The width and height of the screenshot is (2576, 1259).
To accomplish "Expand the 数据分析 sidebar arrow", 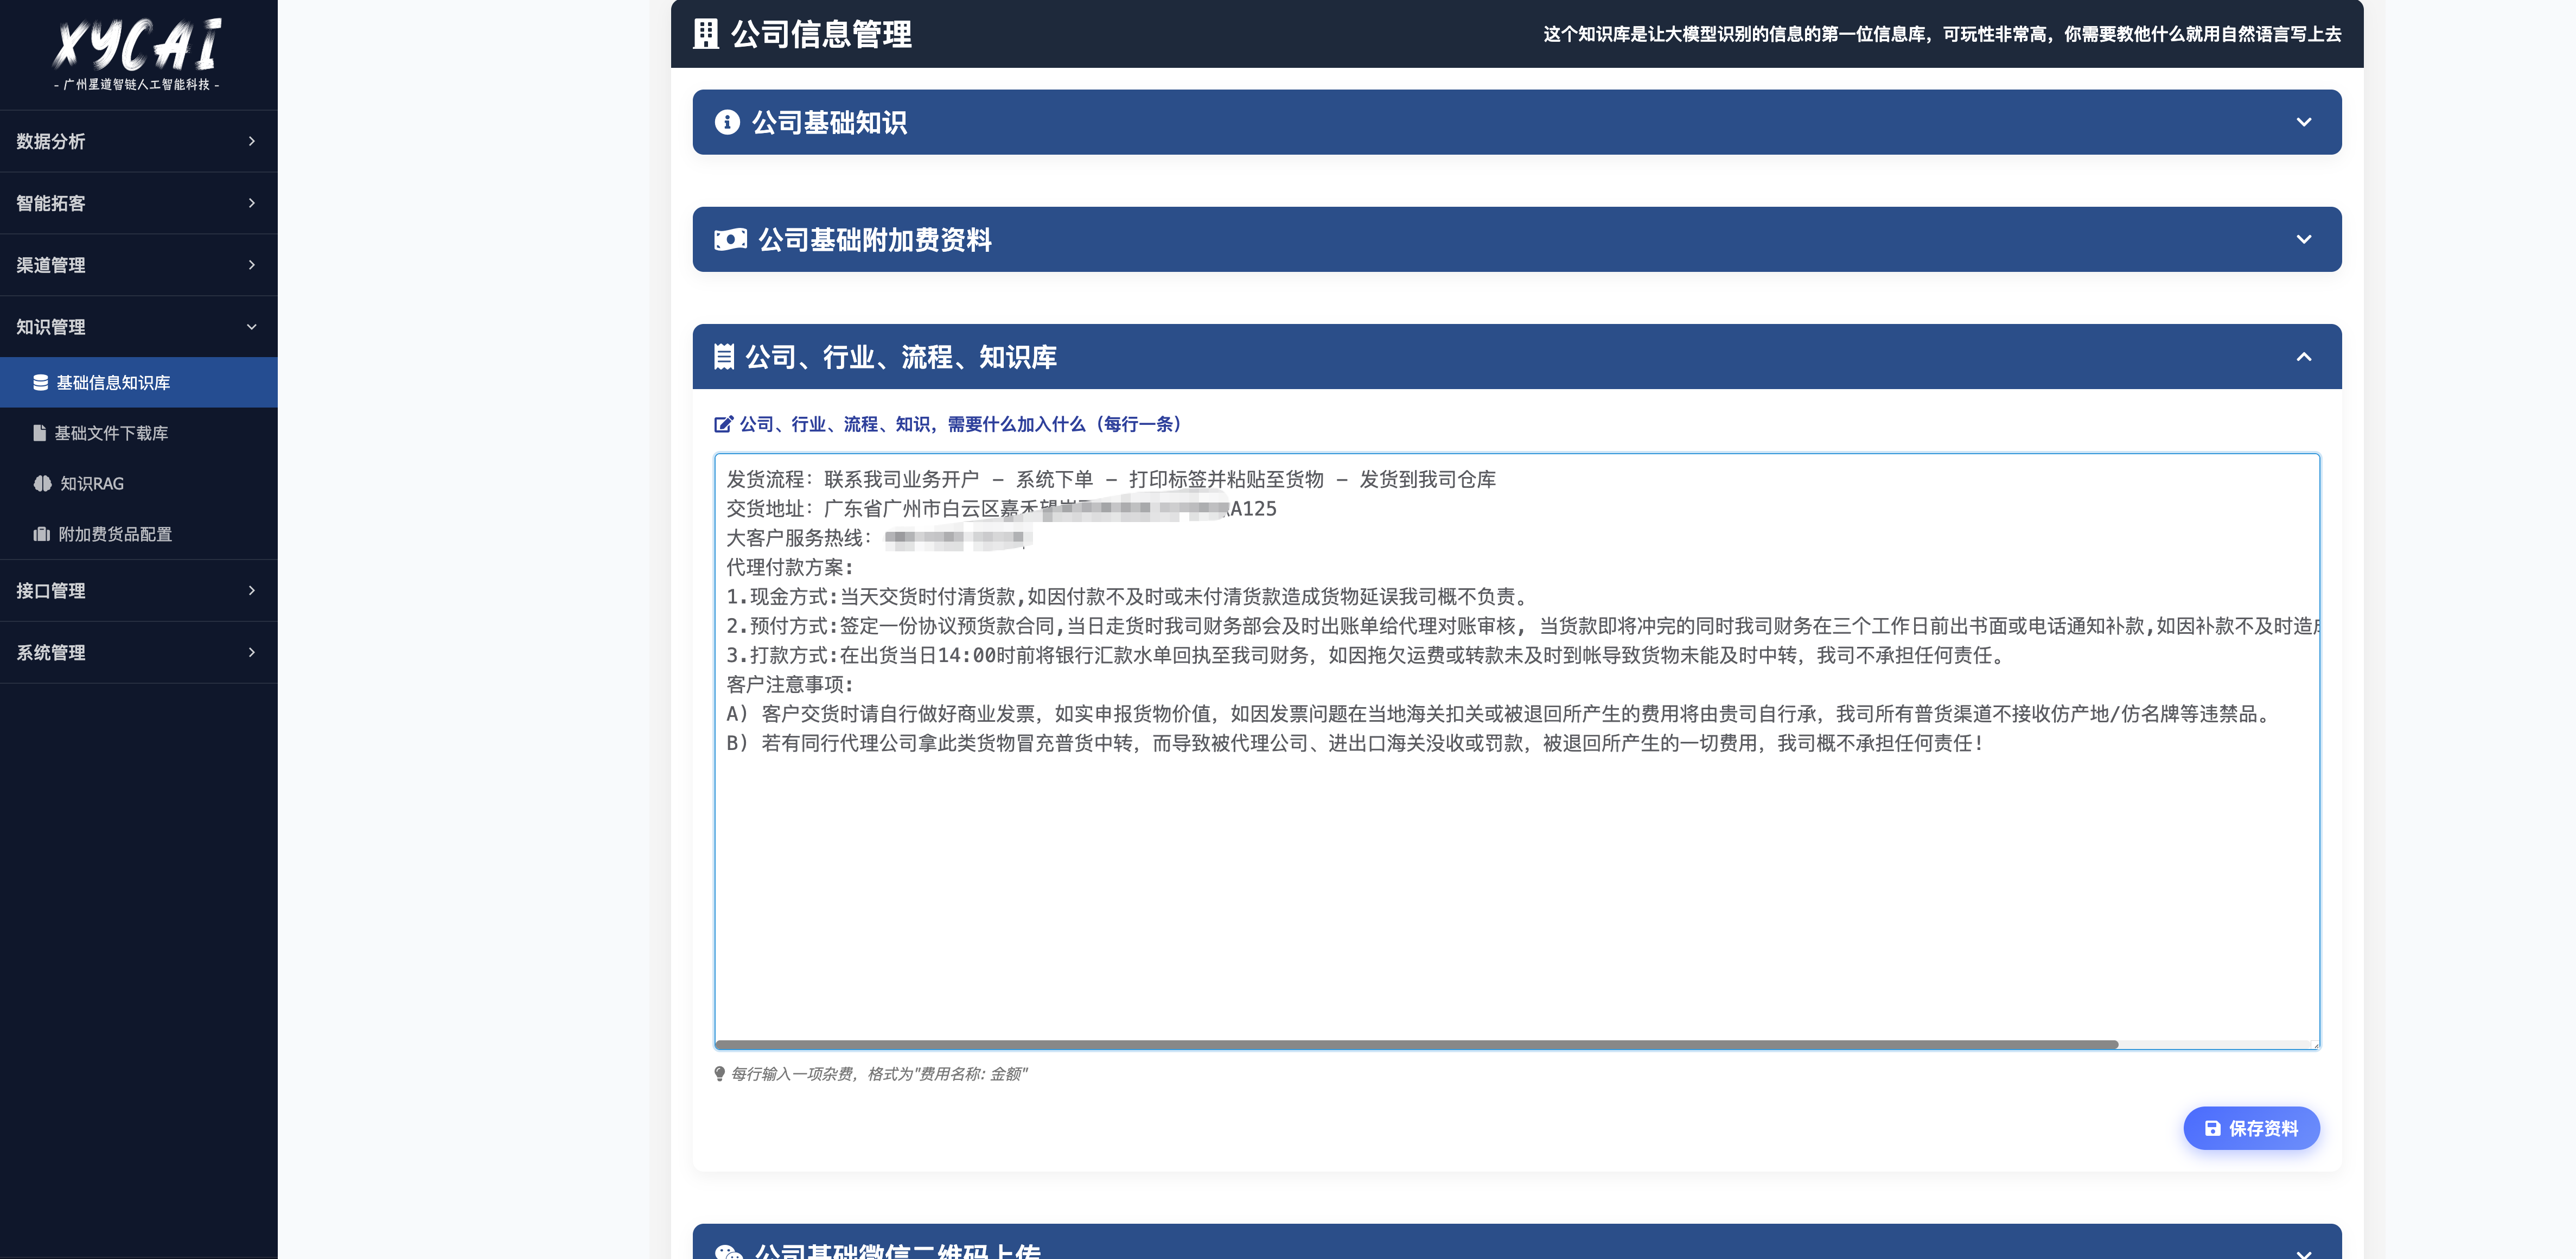I will [x=251, y=141].
